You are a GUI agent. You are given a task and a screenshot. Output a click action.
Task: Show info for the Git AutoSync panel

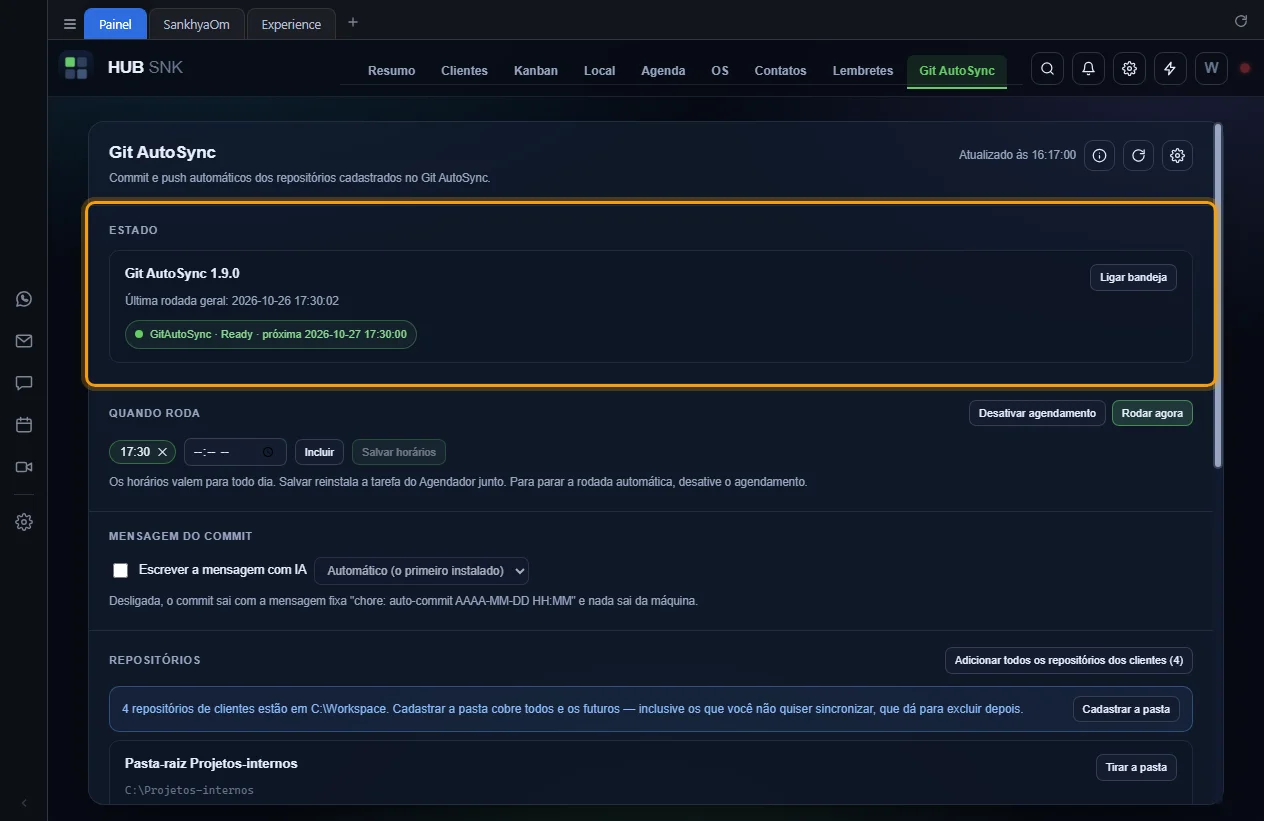pos(1099,156)
